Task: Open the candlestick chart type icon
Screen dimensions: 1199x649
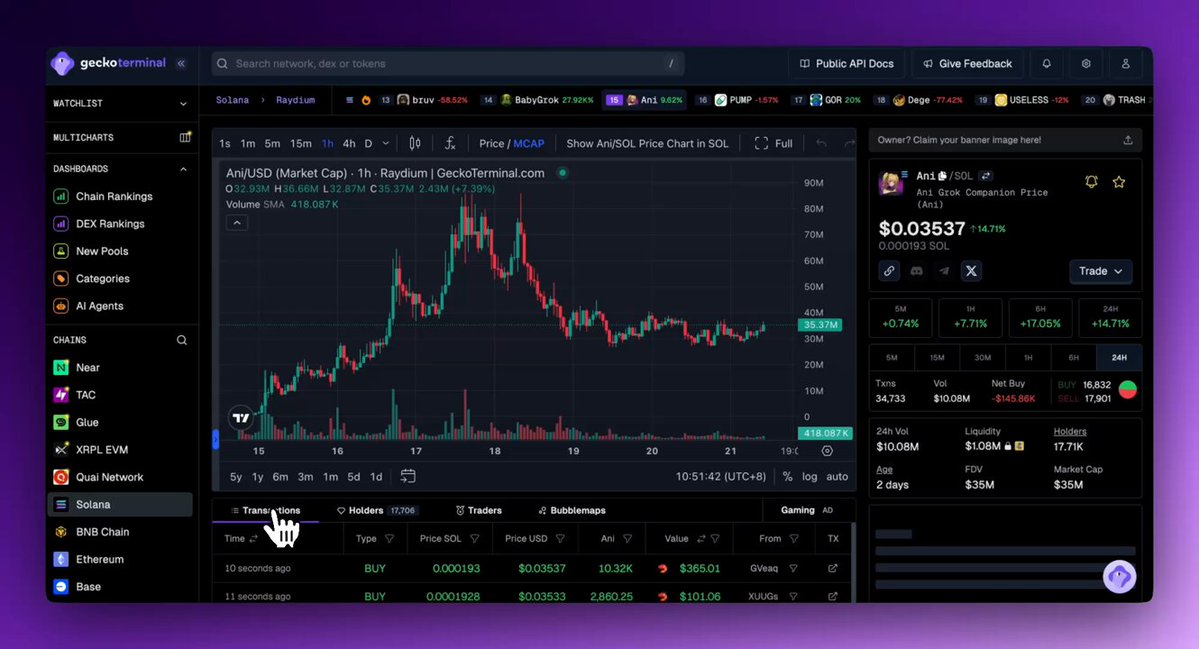Action: pos(414,143)
